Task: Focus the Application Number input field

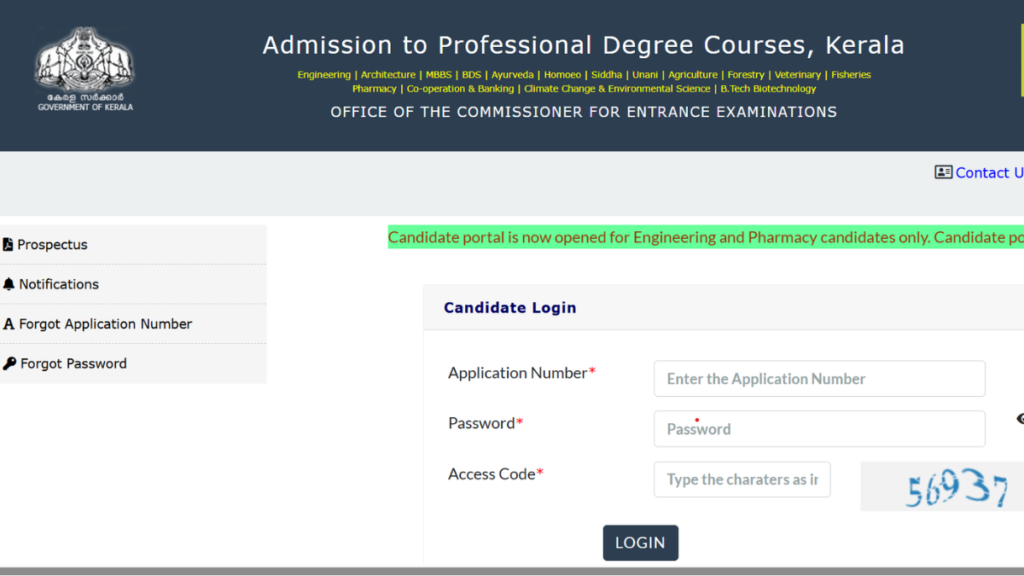Action: pyautogui.click(x=819, y=379)
